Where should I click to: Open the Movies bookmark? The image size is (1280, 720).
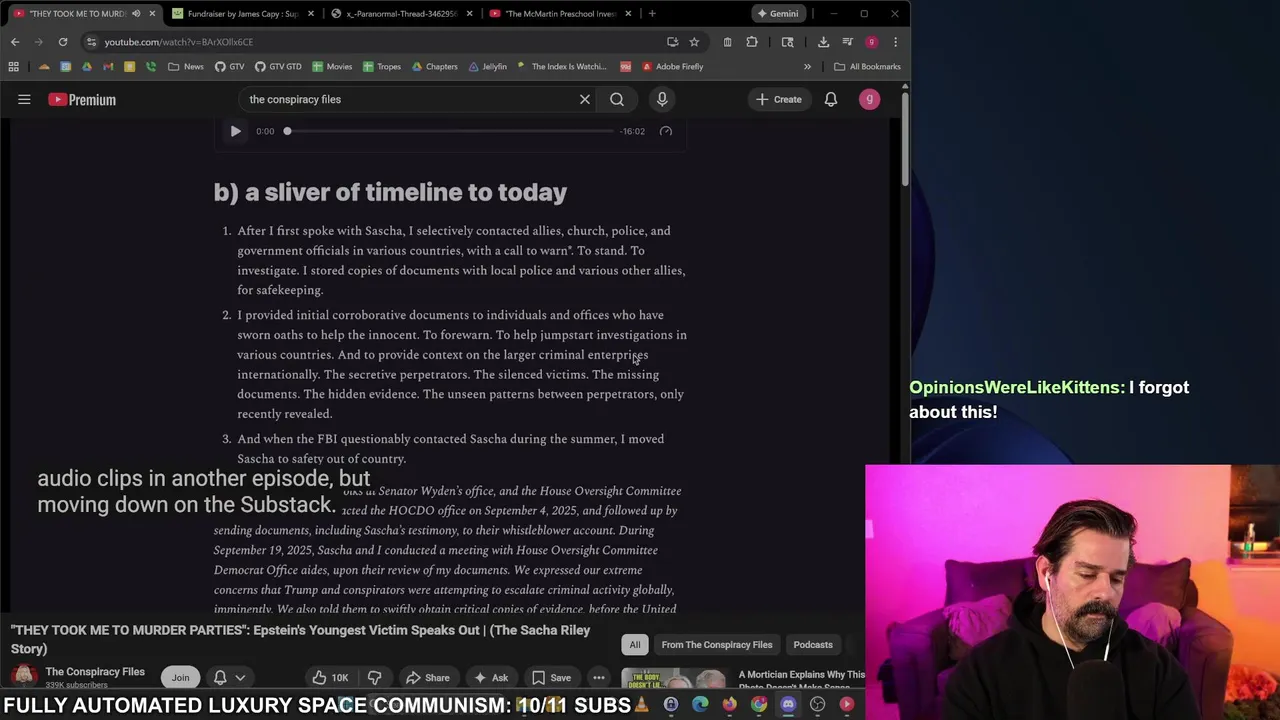[x=332, y=67]
